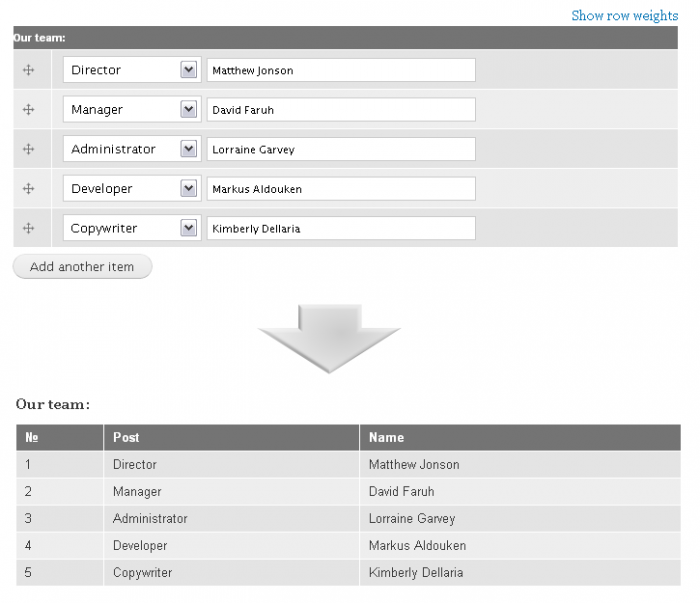The image size is (700, 603).
Task: Open the Director post dropdown
Action: tap(132, 70)
